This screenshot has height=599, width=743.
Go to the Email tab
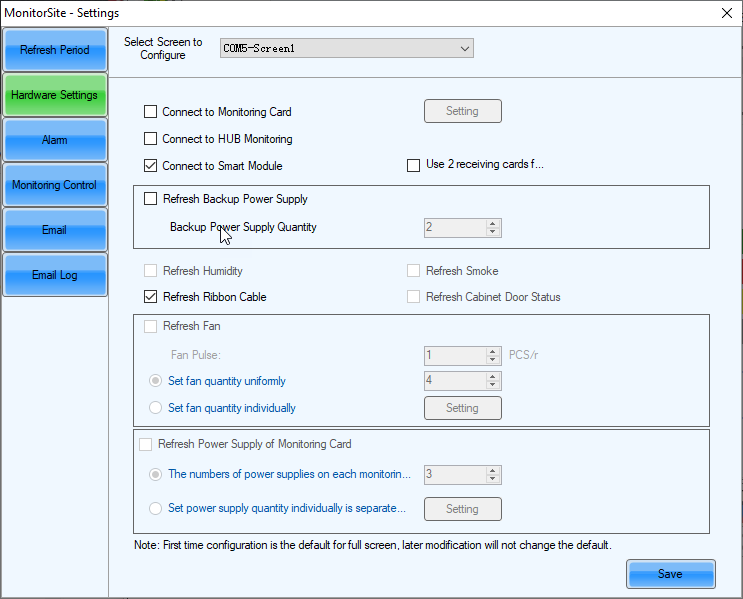tap(55, 230)
